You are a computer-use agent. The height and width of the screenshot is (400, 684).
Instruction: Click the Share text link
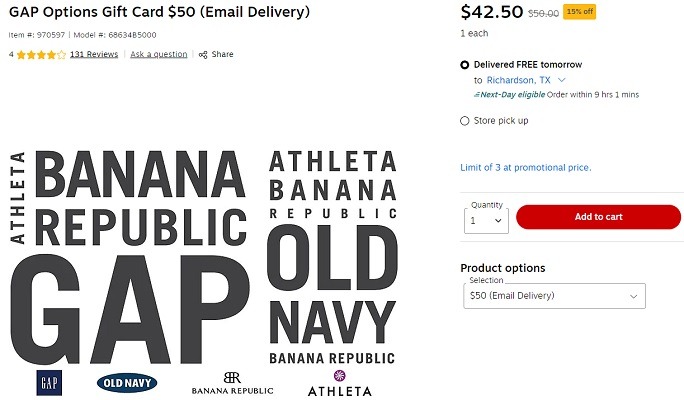point(222,54)
